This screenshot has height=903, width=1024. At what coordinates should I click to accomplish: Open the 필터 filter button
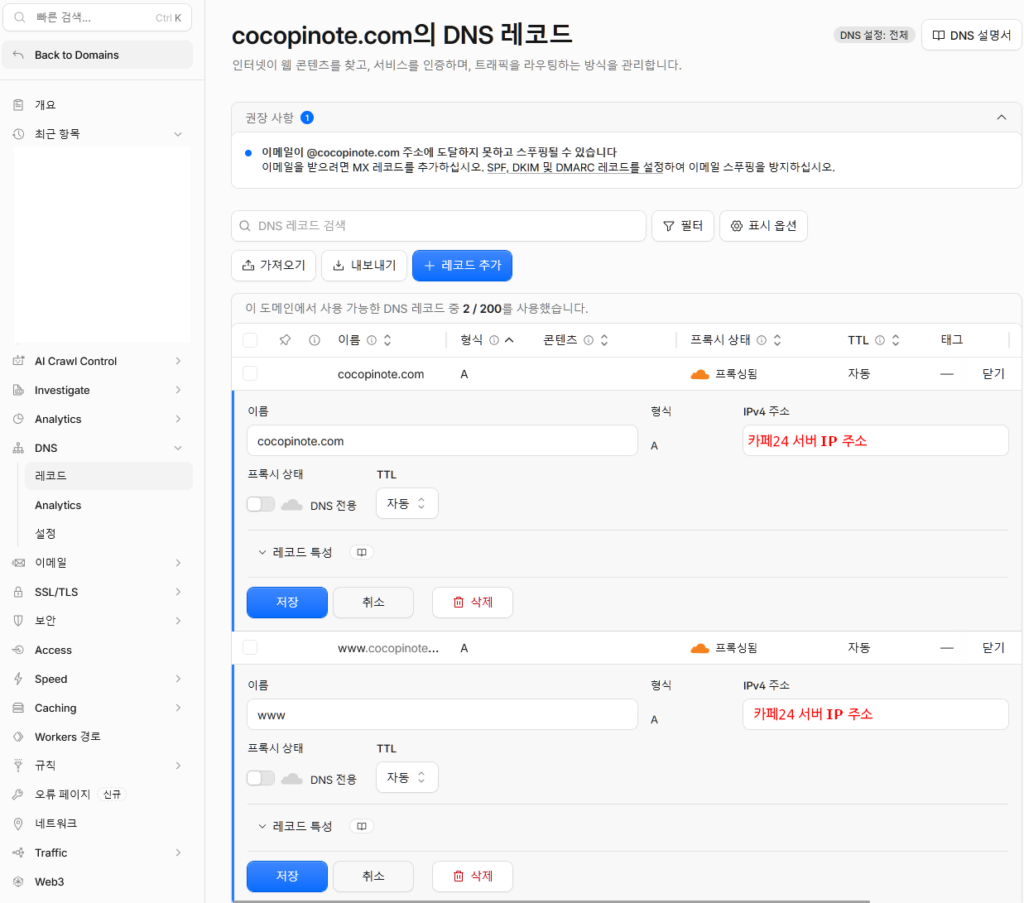[682, 226]
